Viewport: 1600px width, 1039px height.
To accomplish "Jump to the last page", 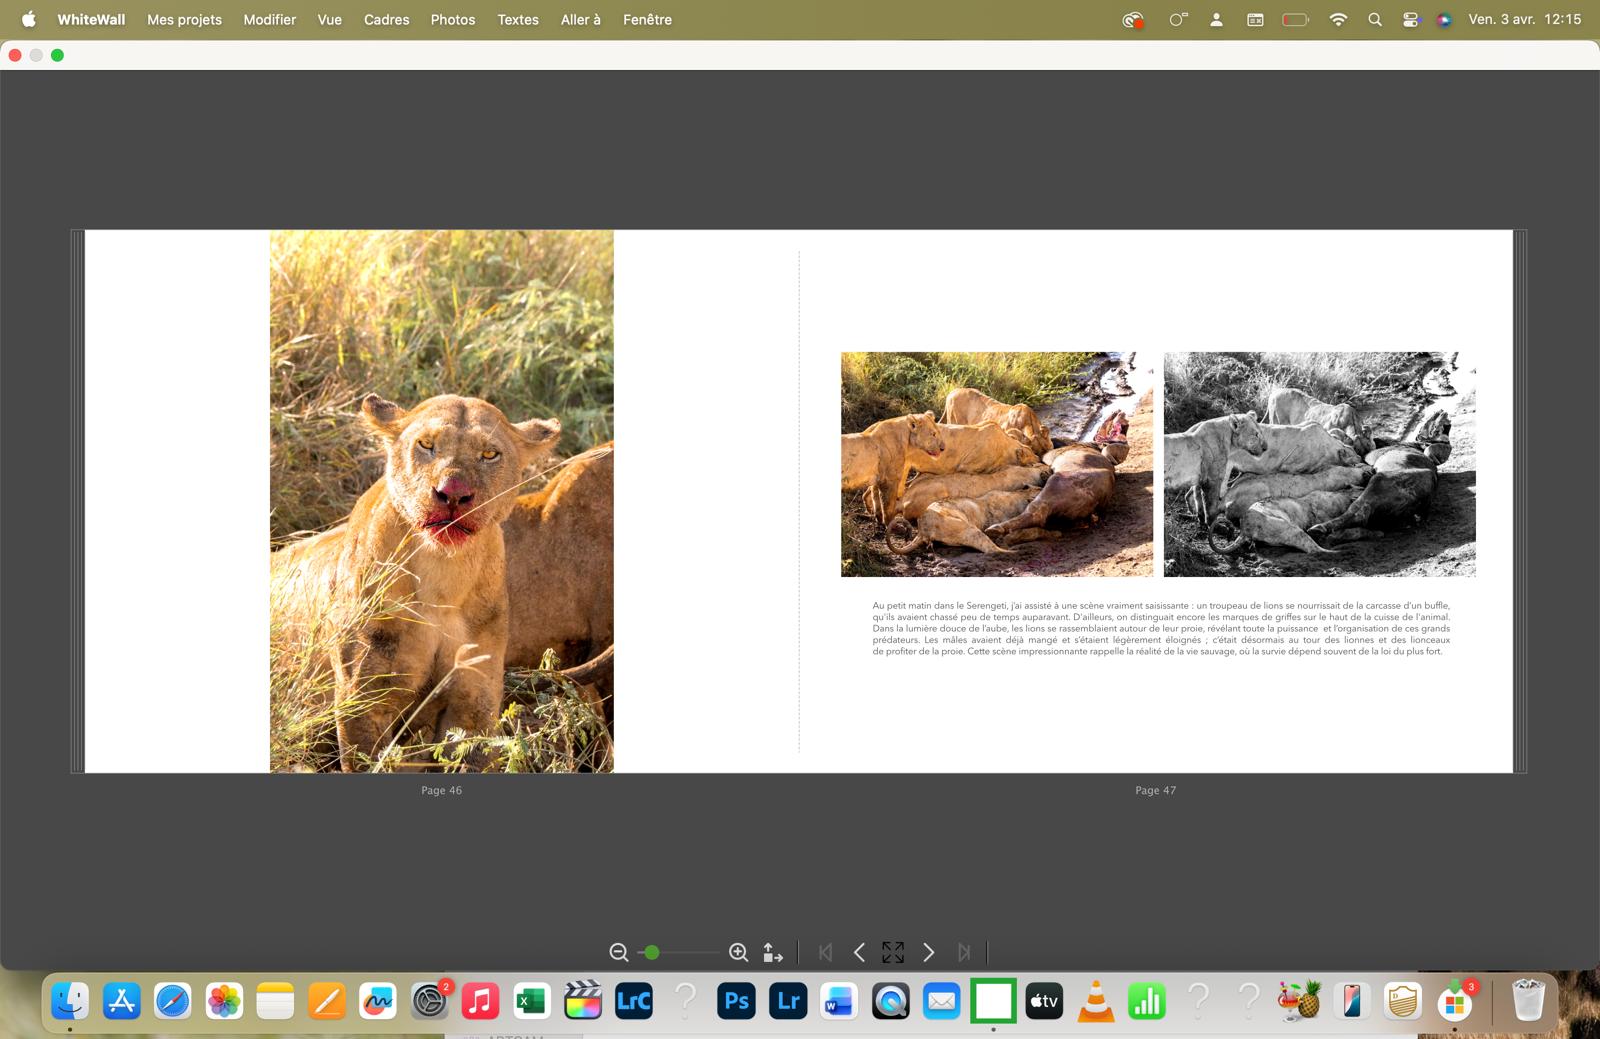I will (964, 953).
